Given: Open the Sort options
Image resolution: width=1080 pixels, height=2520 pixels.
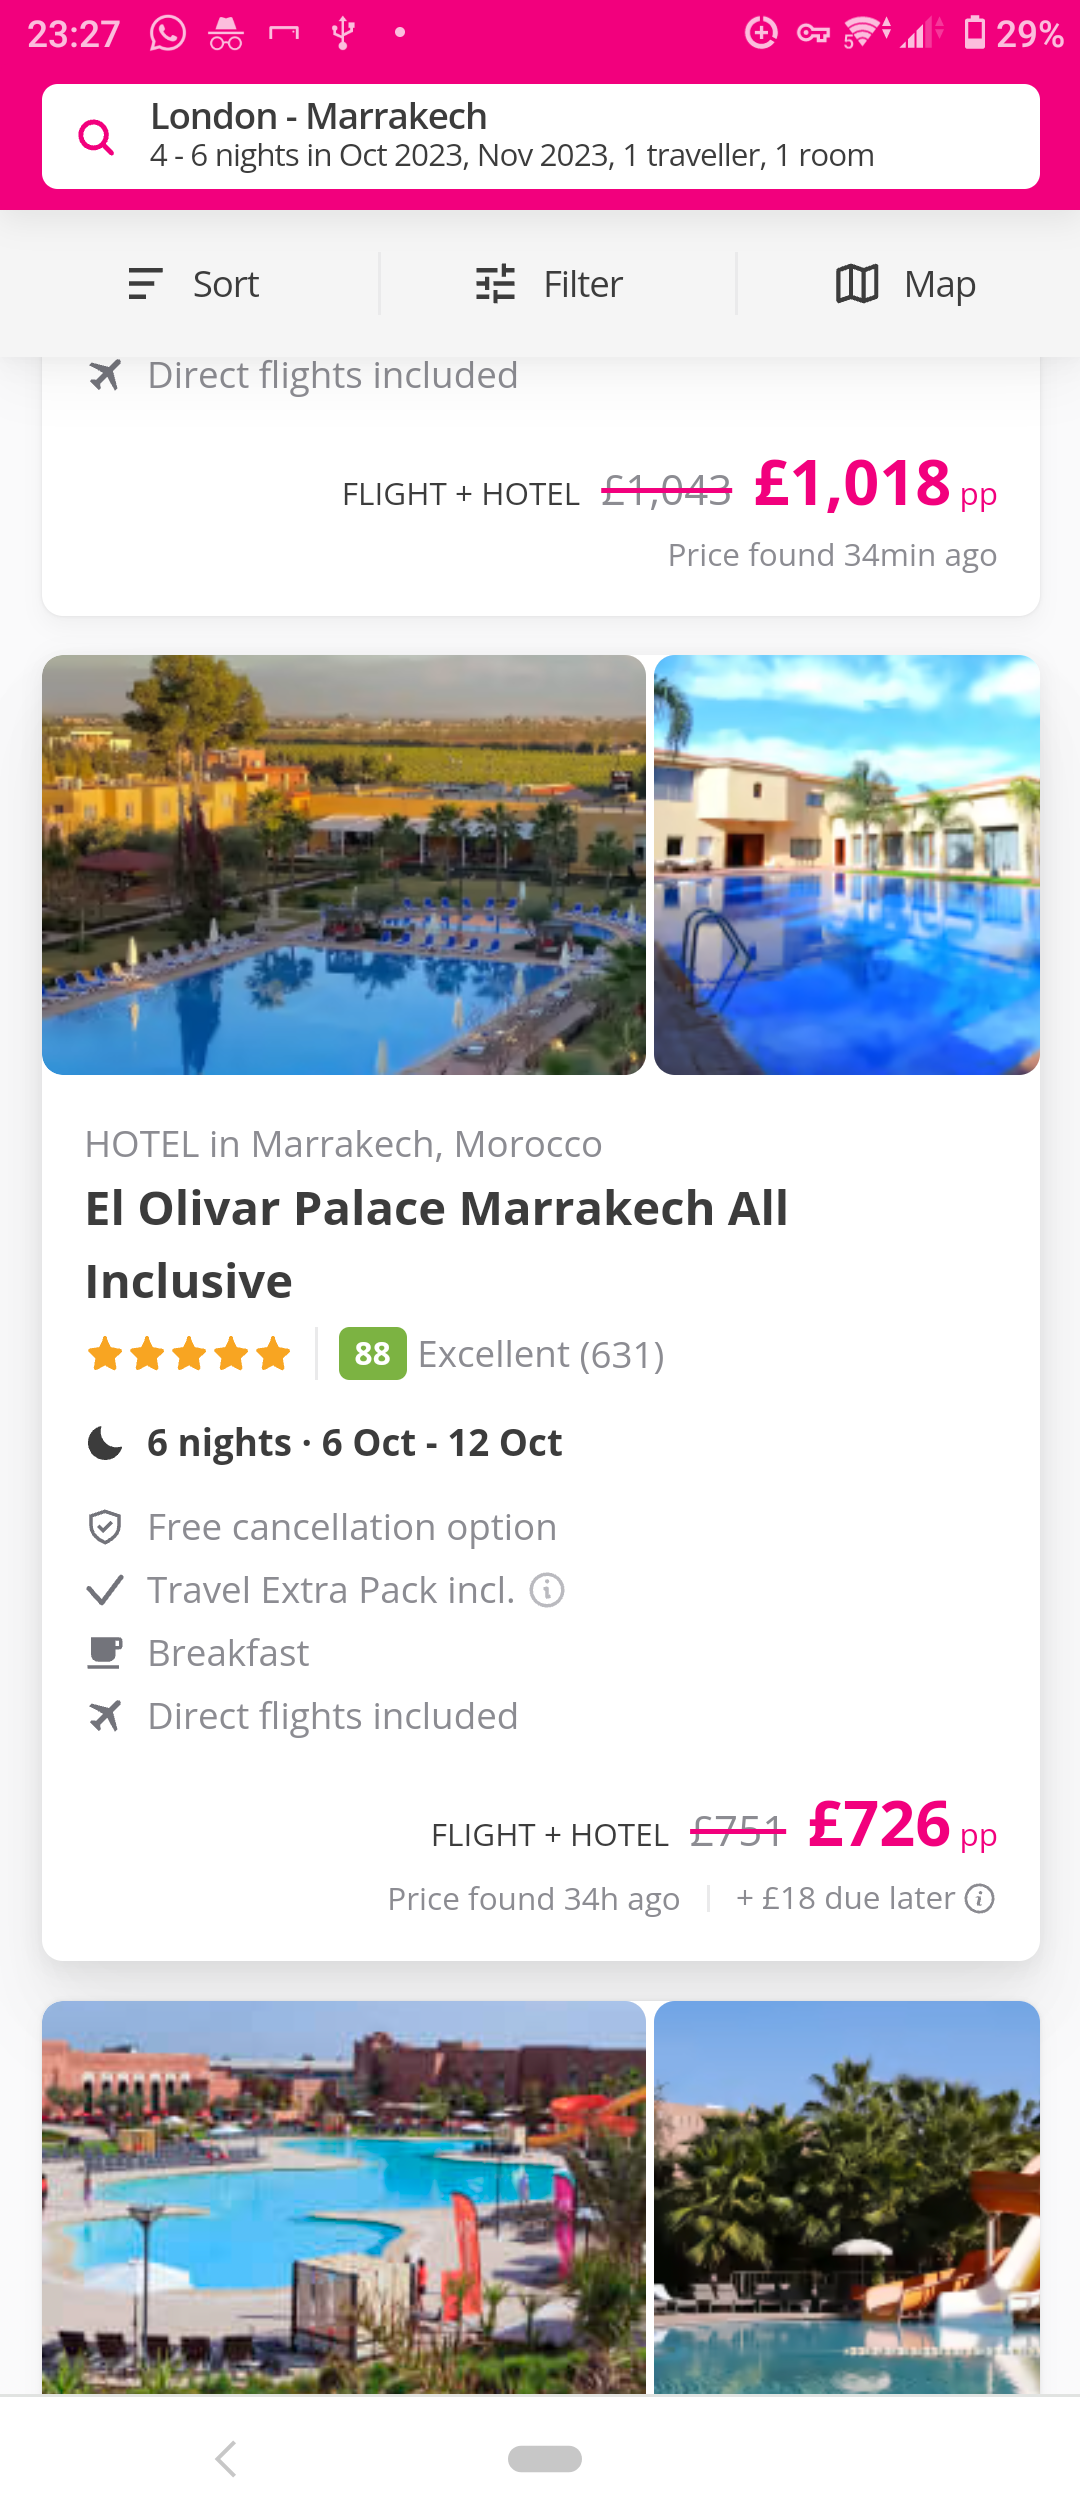Looking at the screenshot, I should [x=194, y=284].
